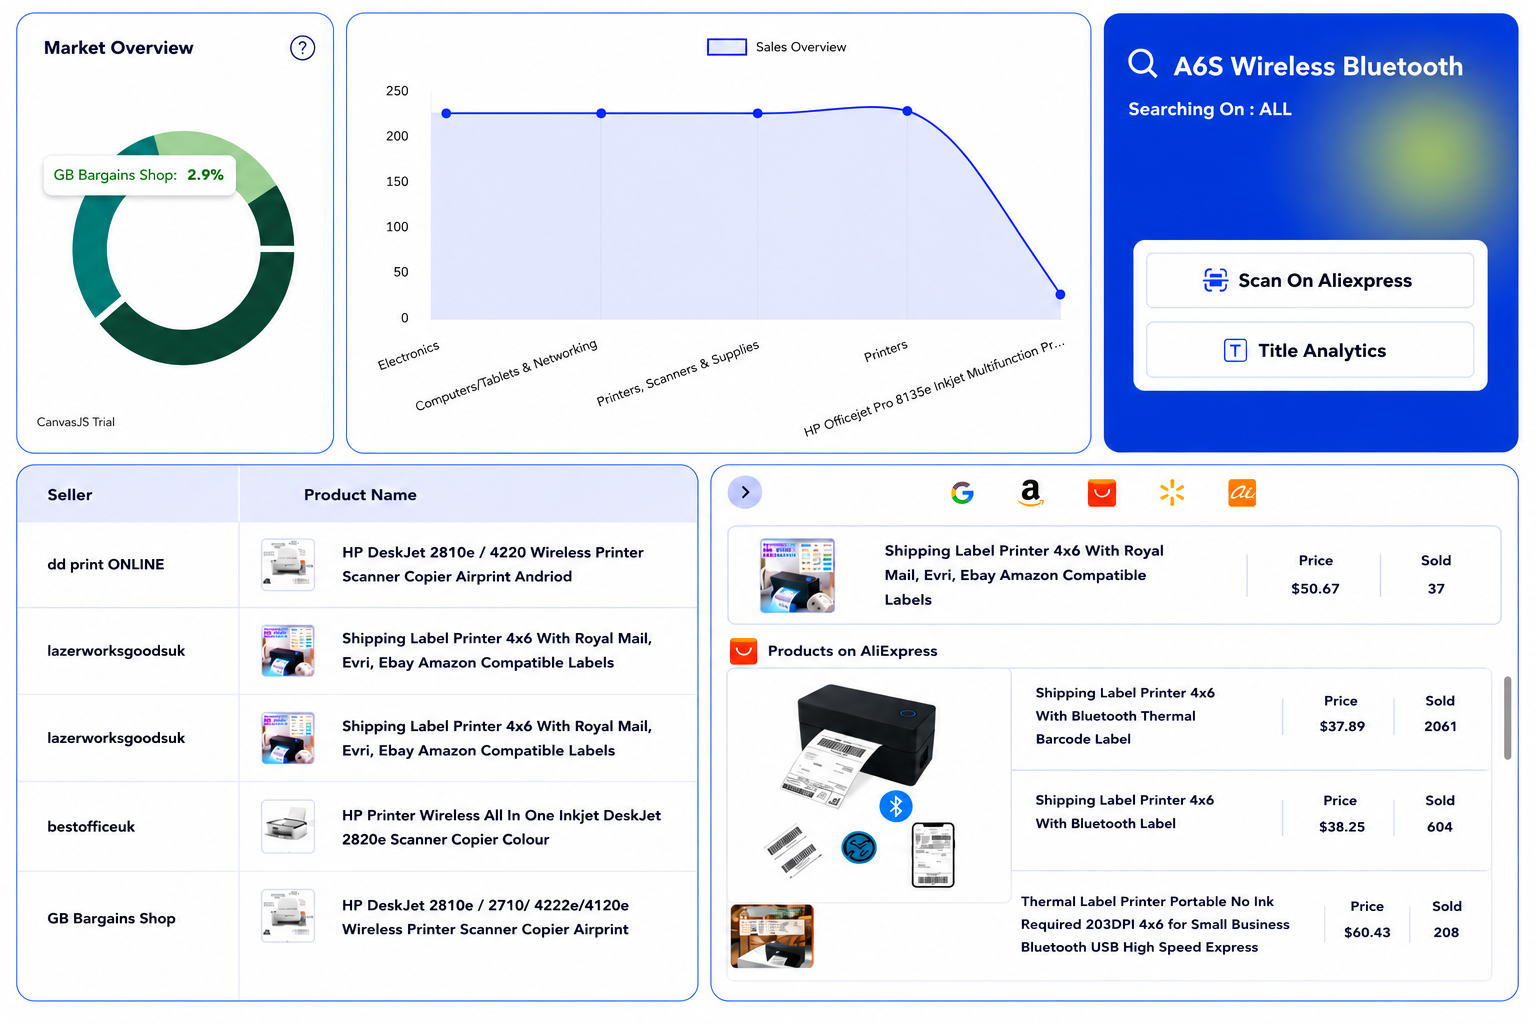
Task: Select the Walmart spark icon
Action: coord(1171,492)
